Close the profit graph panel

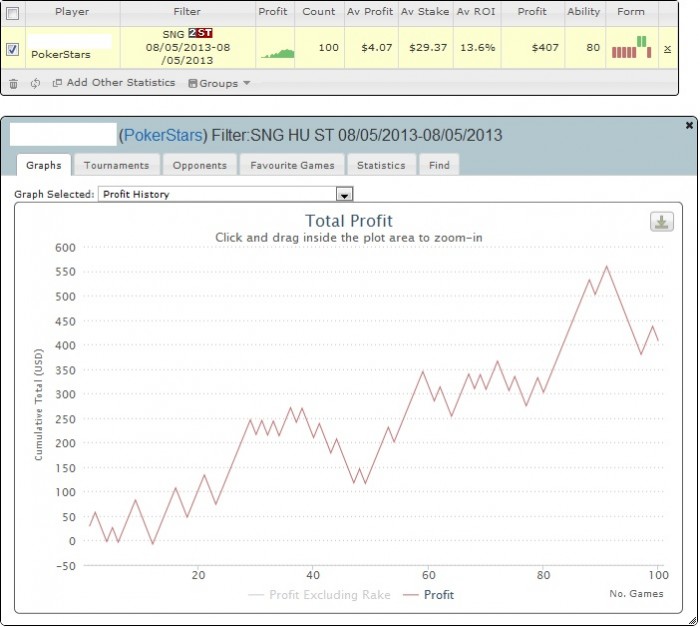689,125
